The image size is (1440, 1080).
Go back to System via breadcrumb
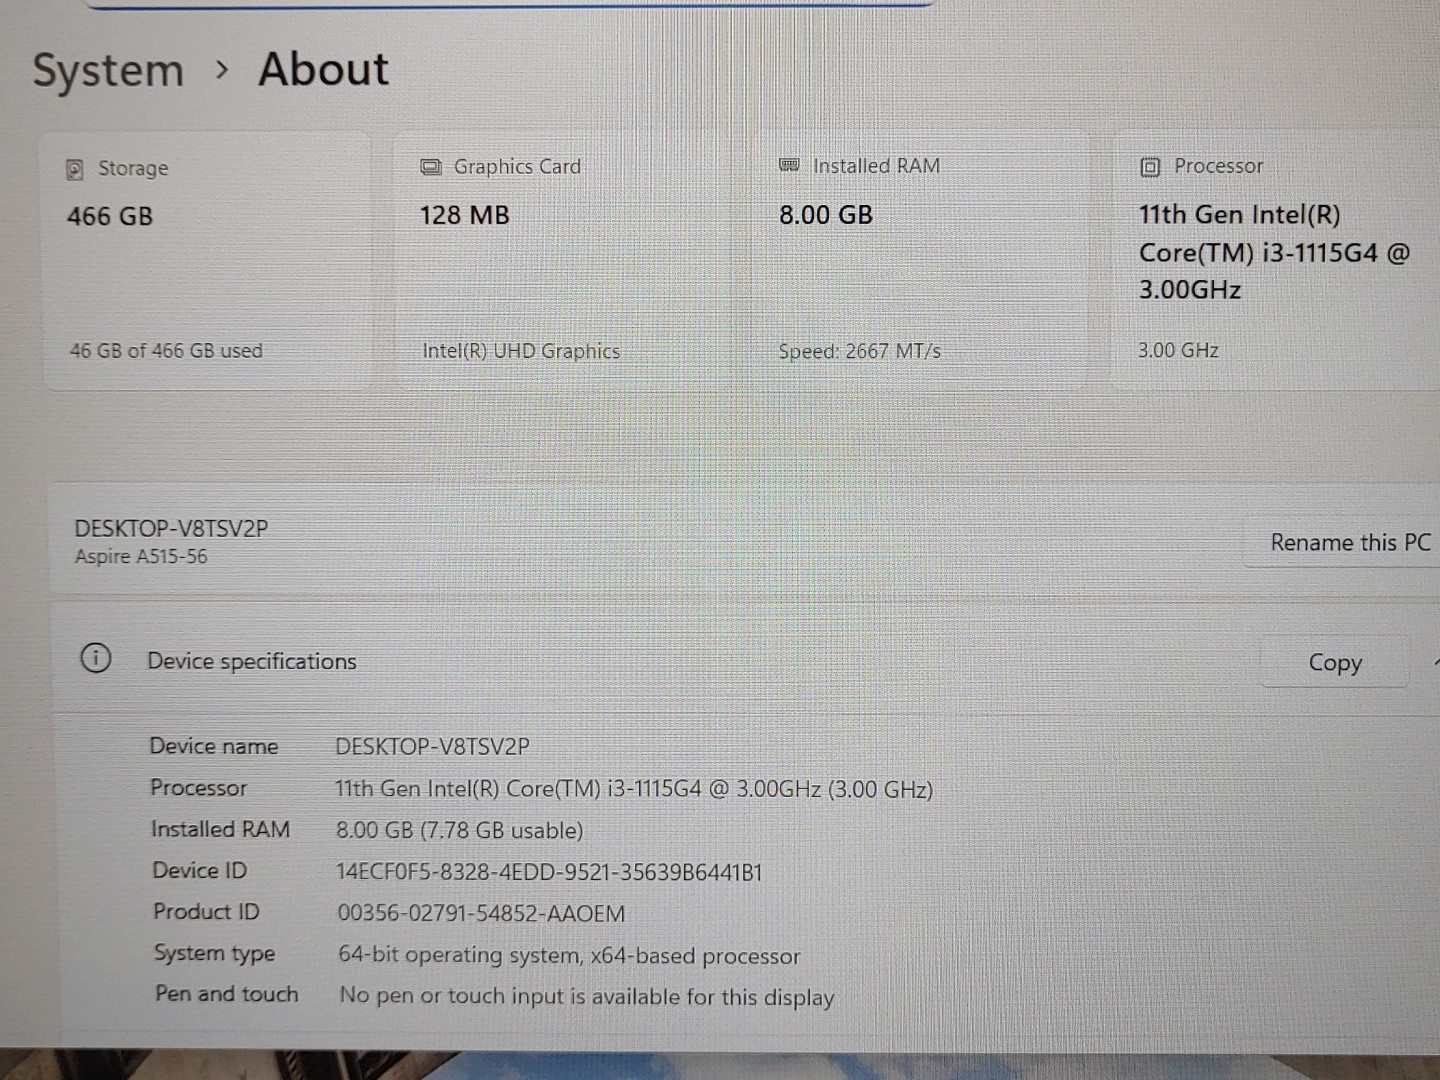click(108, 71)
